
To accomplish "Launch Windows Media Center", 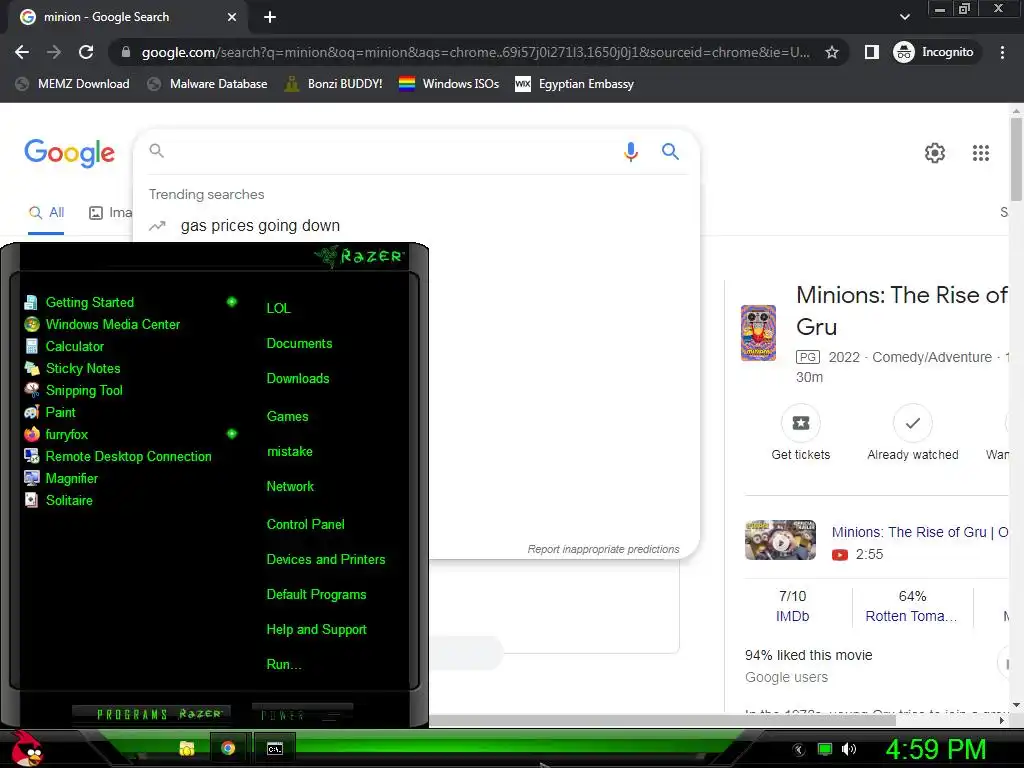I will click(102, 325).
